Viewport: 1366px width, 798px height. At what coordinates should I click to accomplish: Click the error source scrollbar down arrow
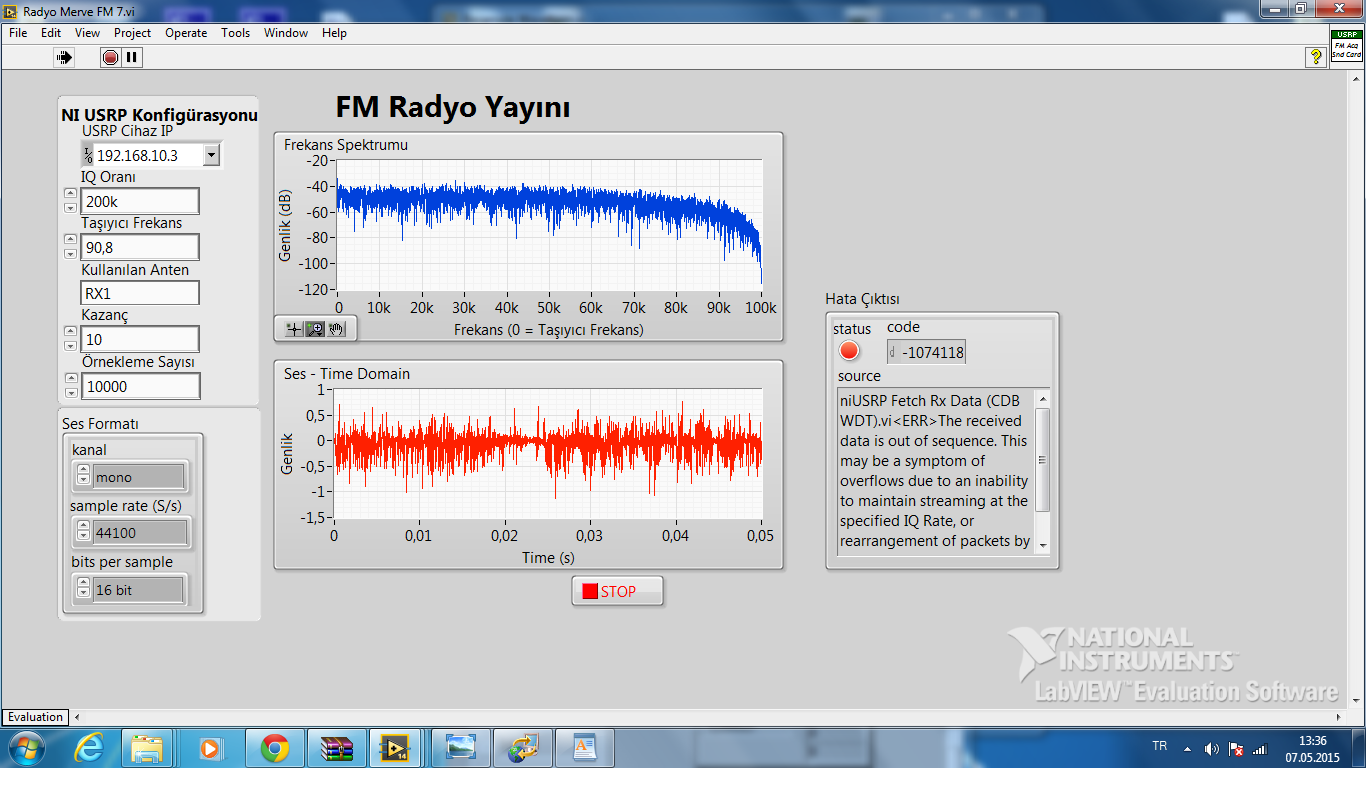[x=1042, y=545]
